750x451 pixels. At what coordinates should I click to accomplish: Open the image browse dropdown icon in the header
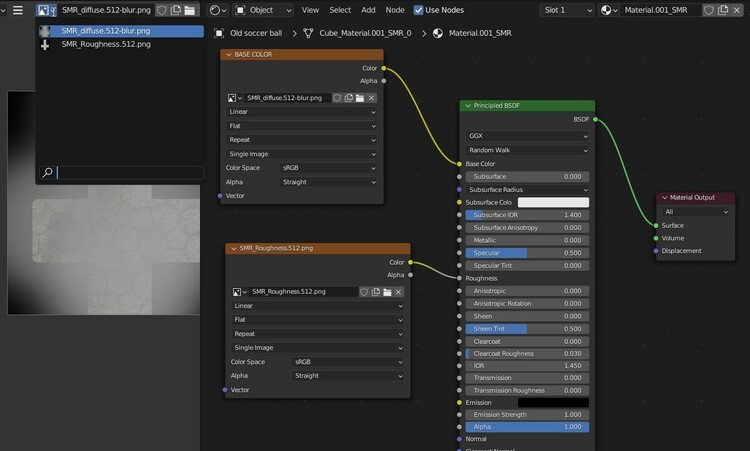pos(47,10)
